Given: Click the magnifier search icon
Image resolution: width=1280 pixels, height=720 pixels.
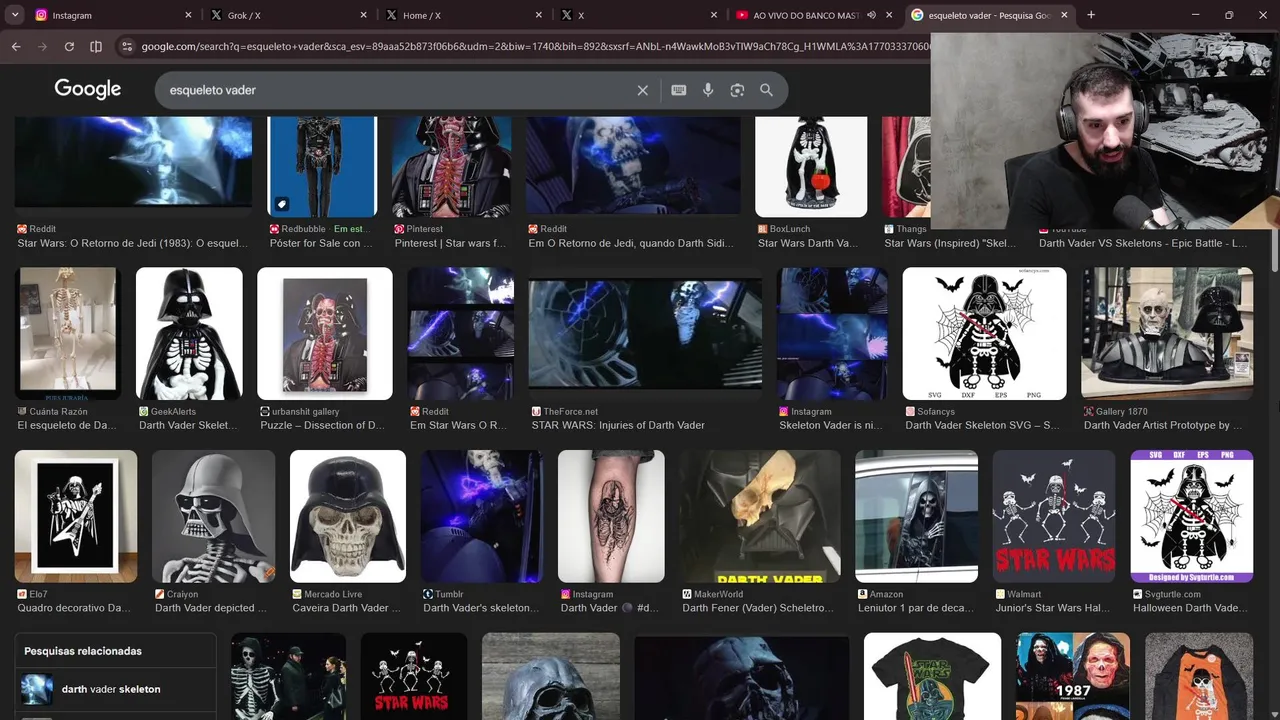Looking at the screenshot, I should point(766,90).
